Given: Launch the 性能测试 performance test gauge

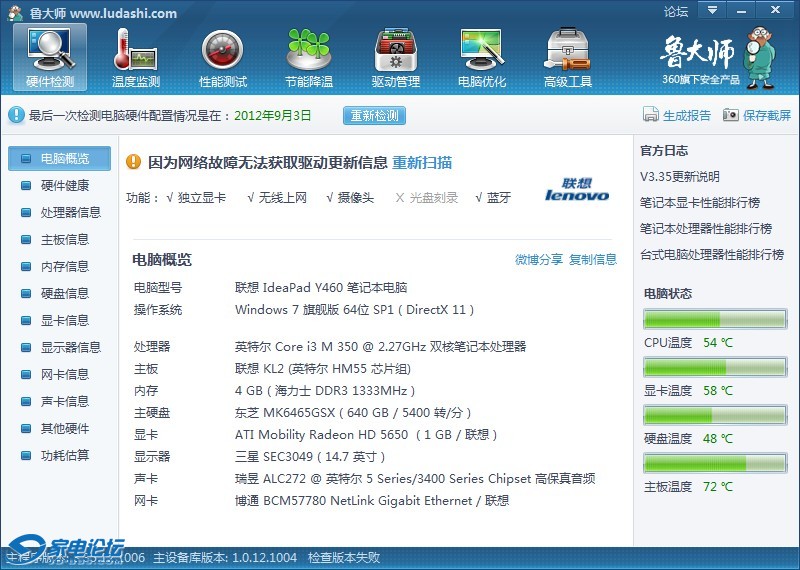Looking at the screenshot, I should pos(222,57).
